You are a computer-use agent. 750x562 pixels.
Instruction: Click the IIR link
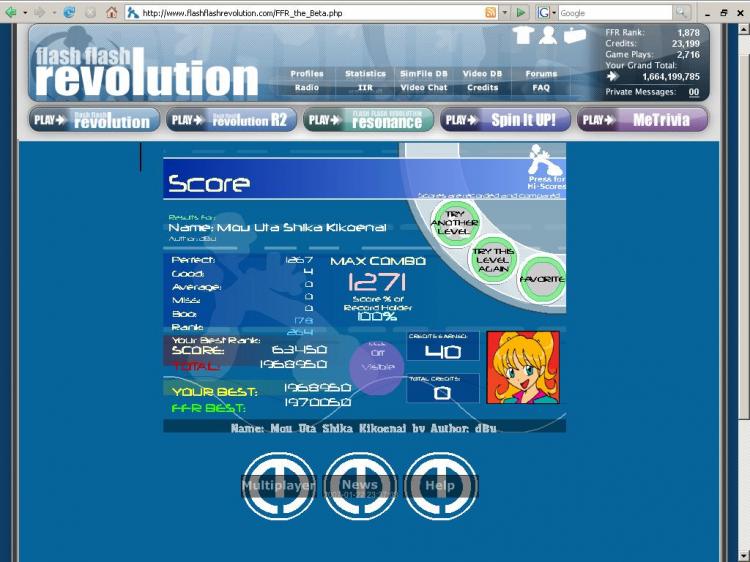pyautogui.click(x=365, y=88)
